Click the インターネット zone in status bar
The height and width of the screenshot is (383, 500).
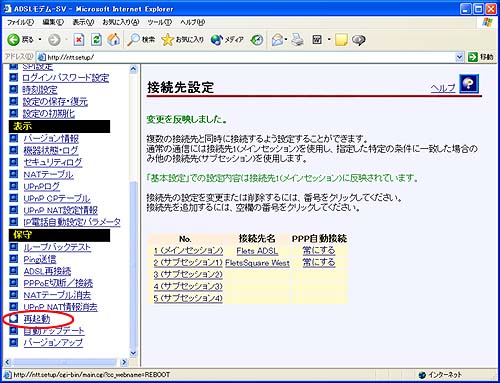440,375
